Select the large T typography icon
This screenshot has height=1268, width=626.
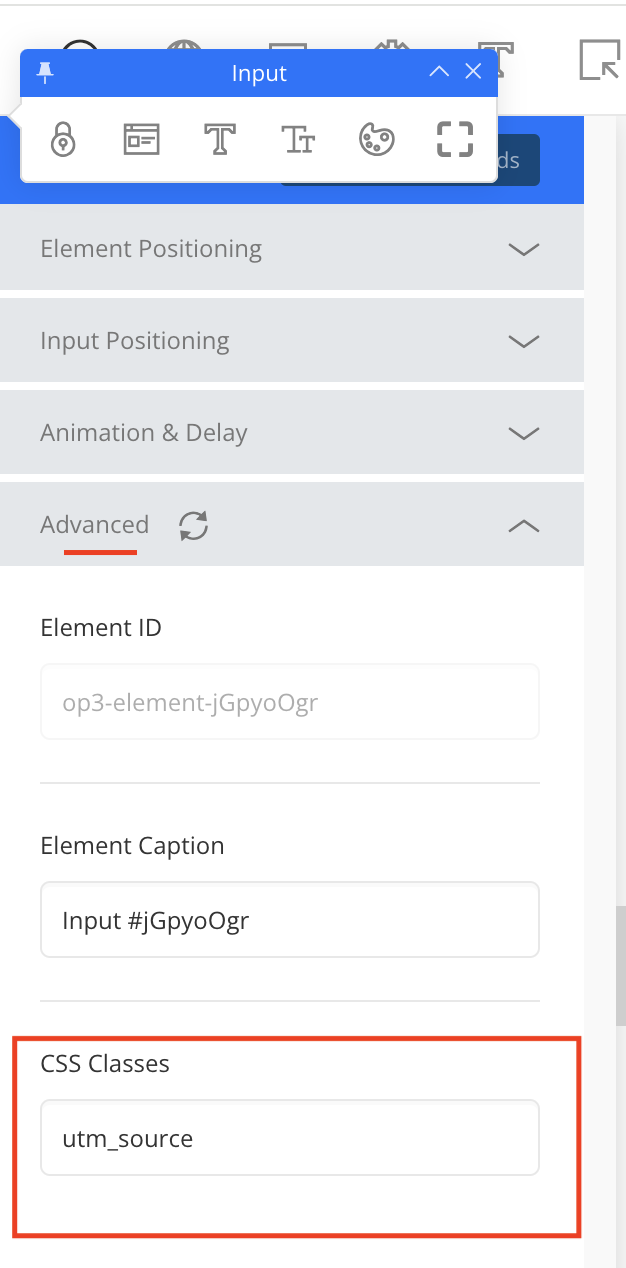219,140
